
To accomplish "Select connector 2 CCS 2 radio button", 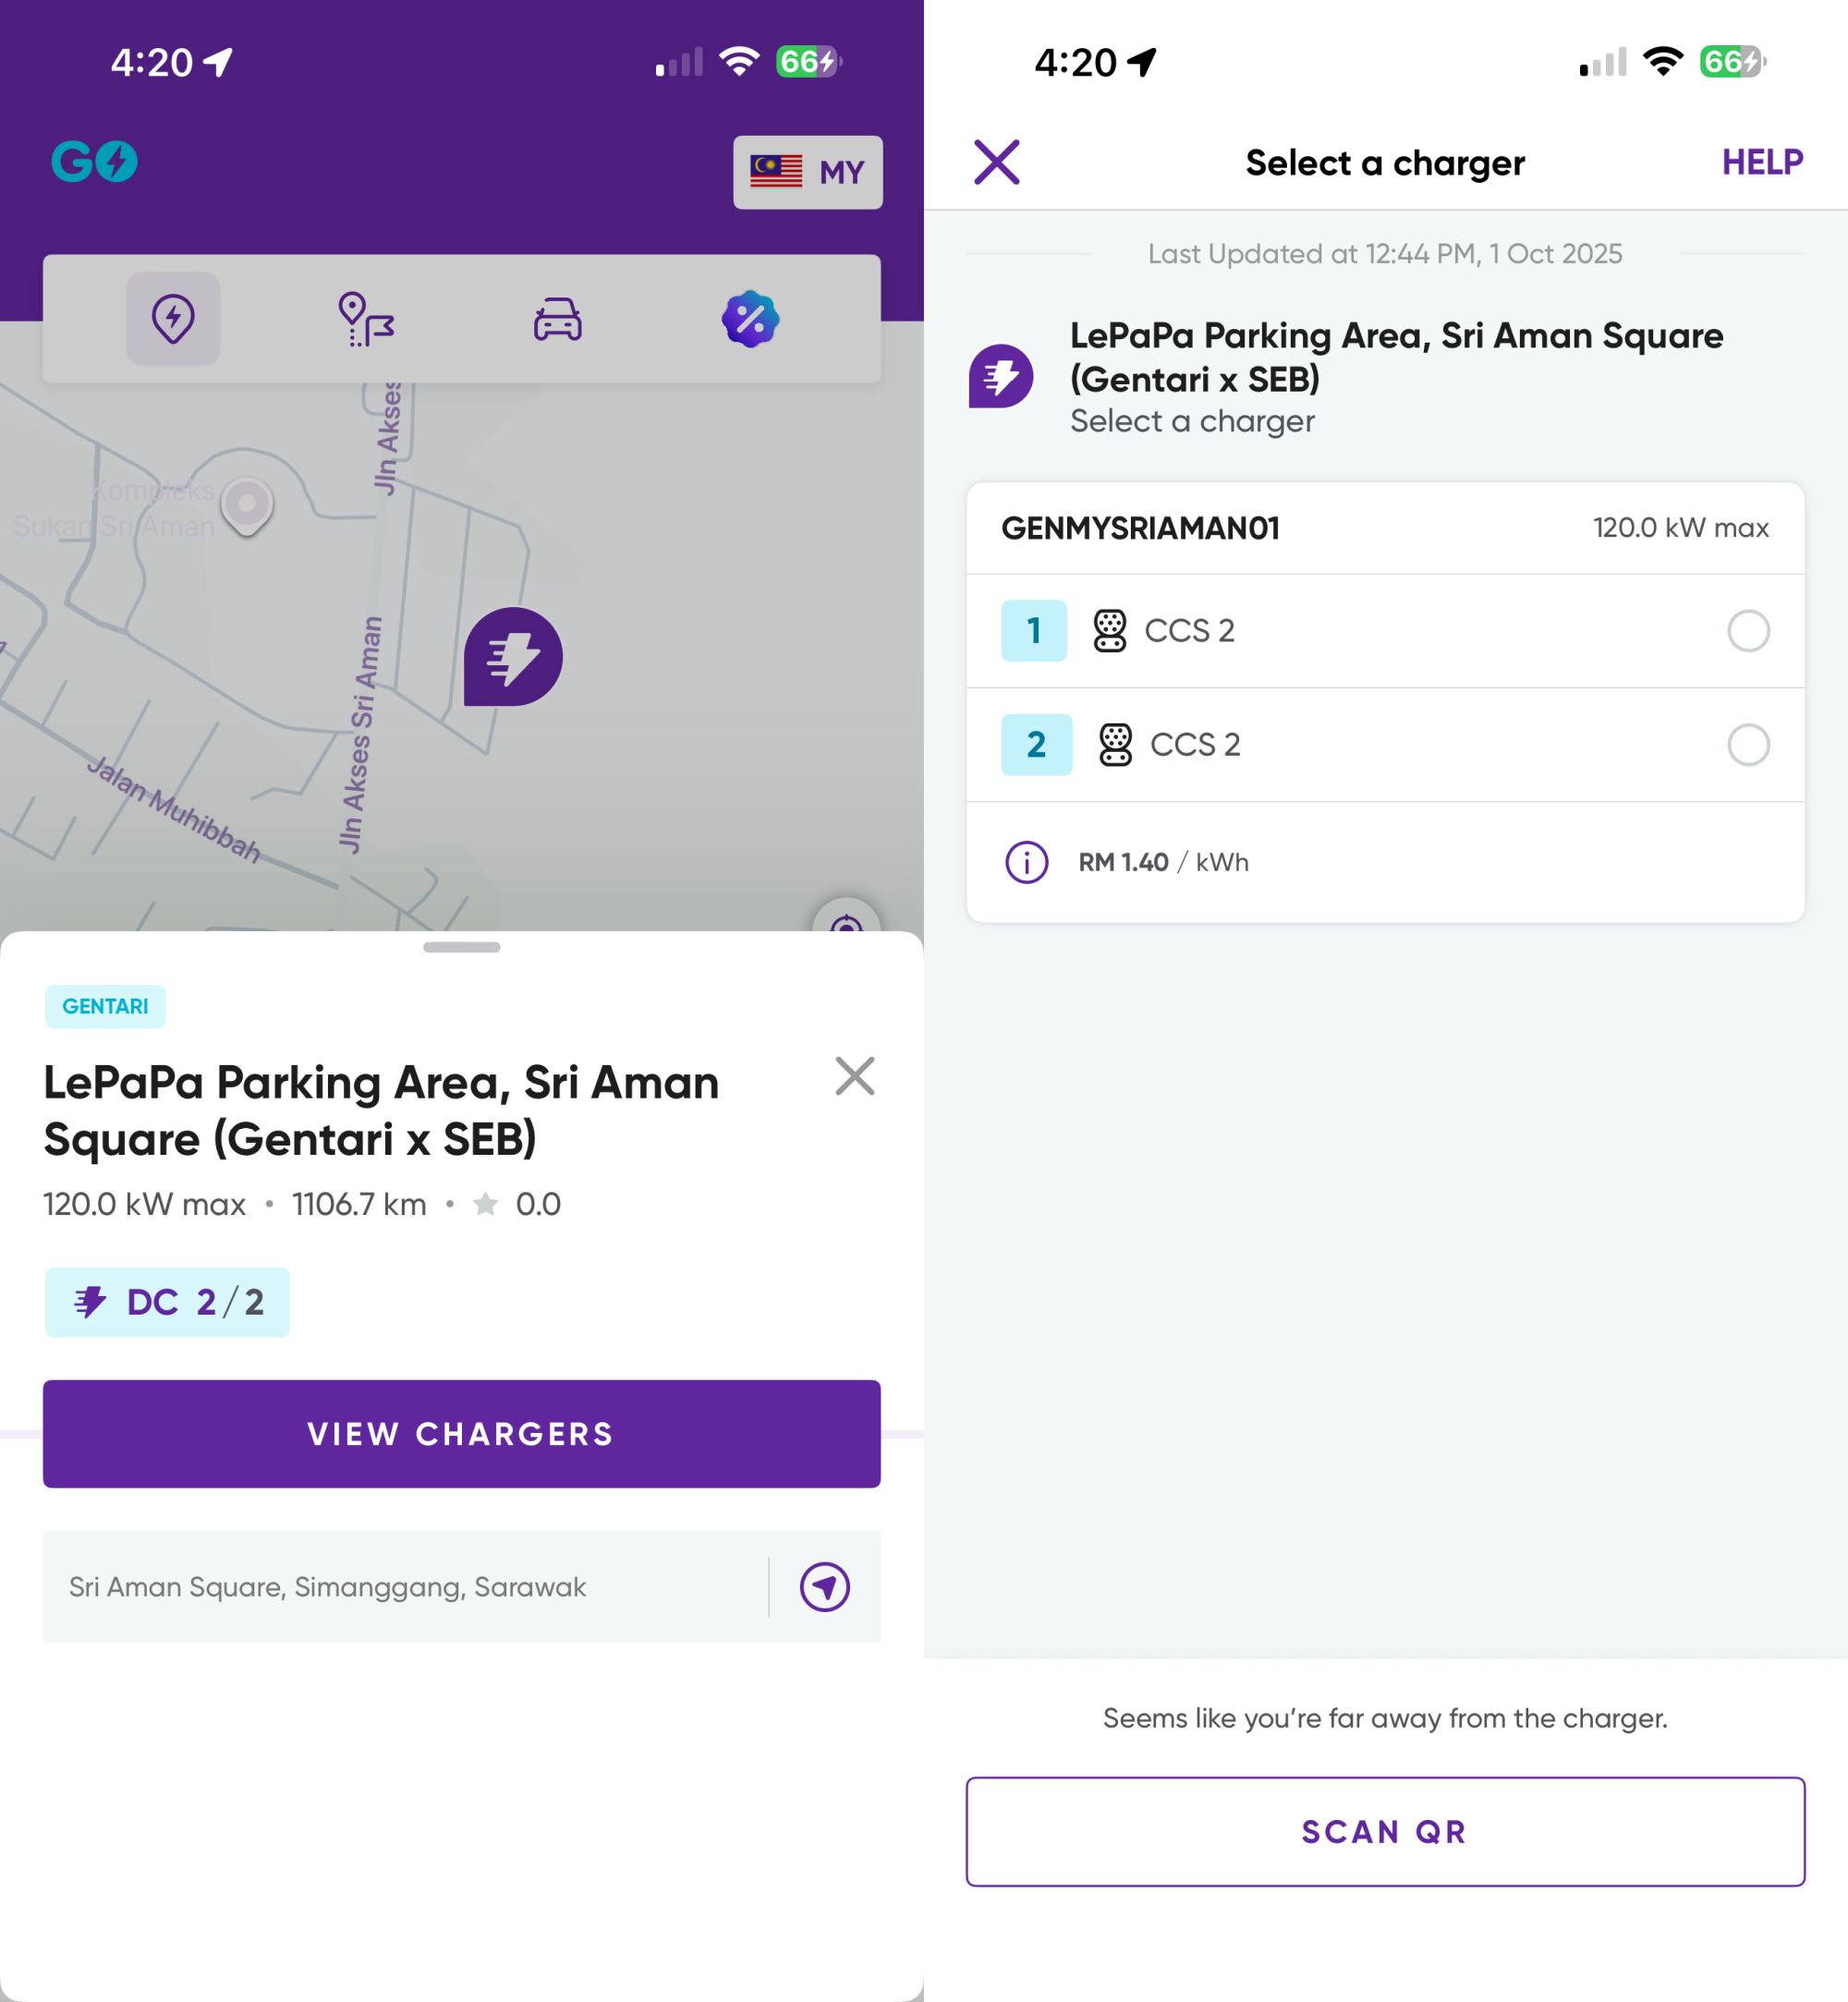I will [x=1747, y=745].
